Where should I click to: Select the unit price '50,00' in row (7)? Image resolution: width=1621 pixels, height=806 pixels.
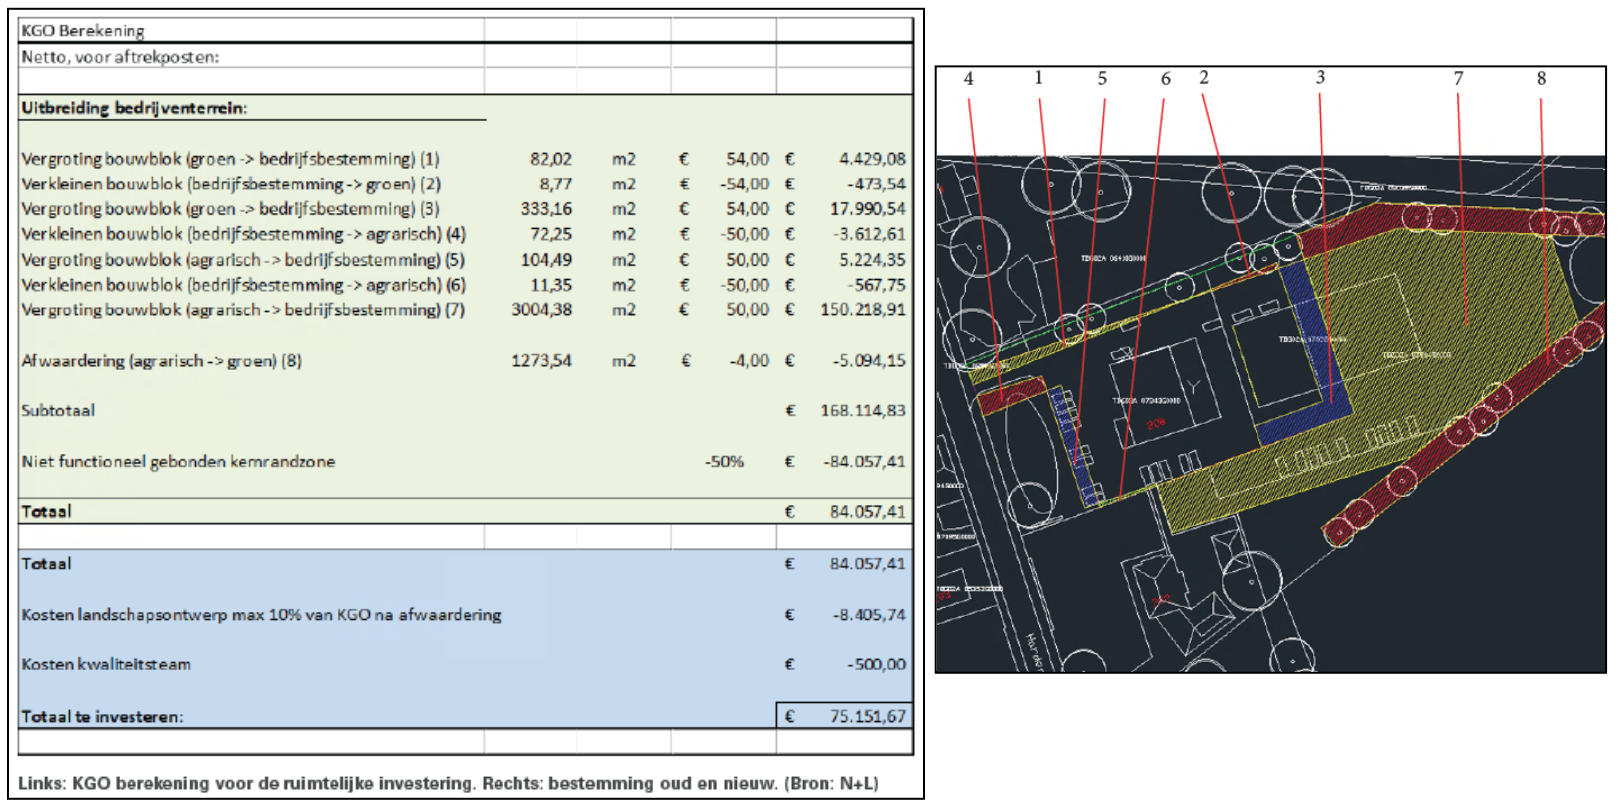click(748, 310)
